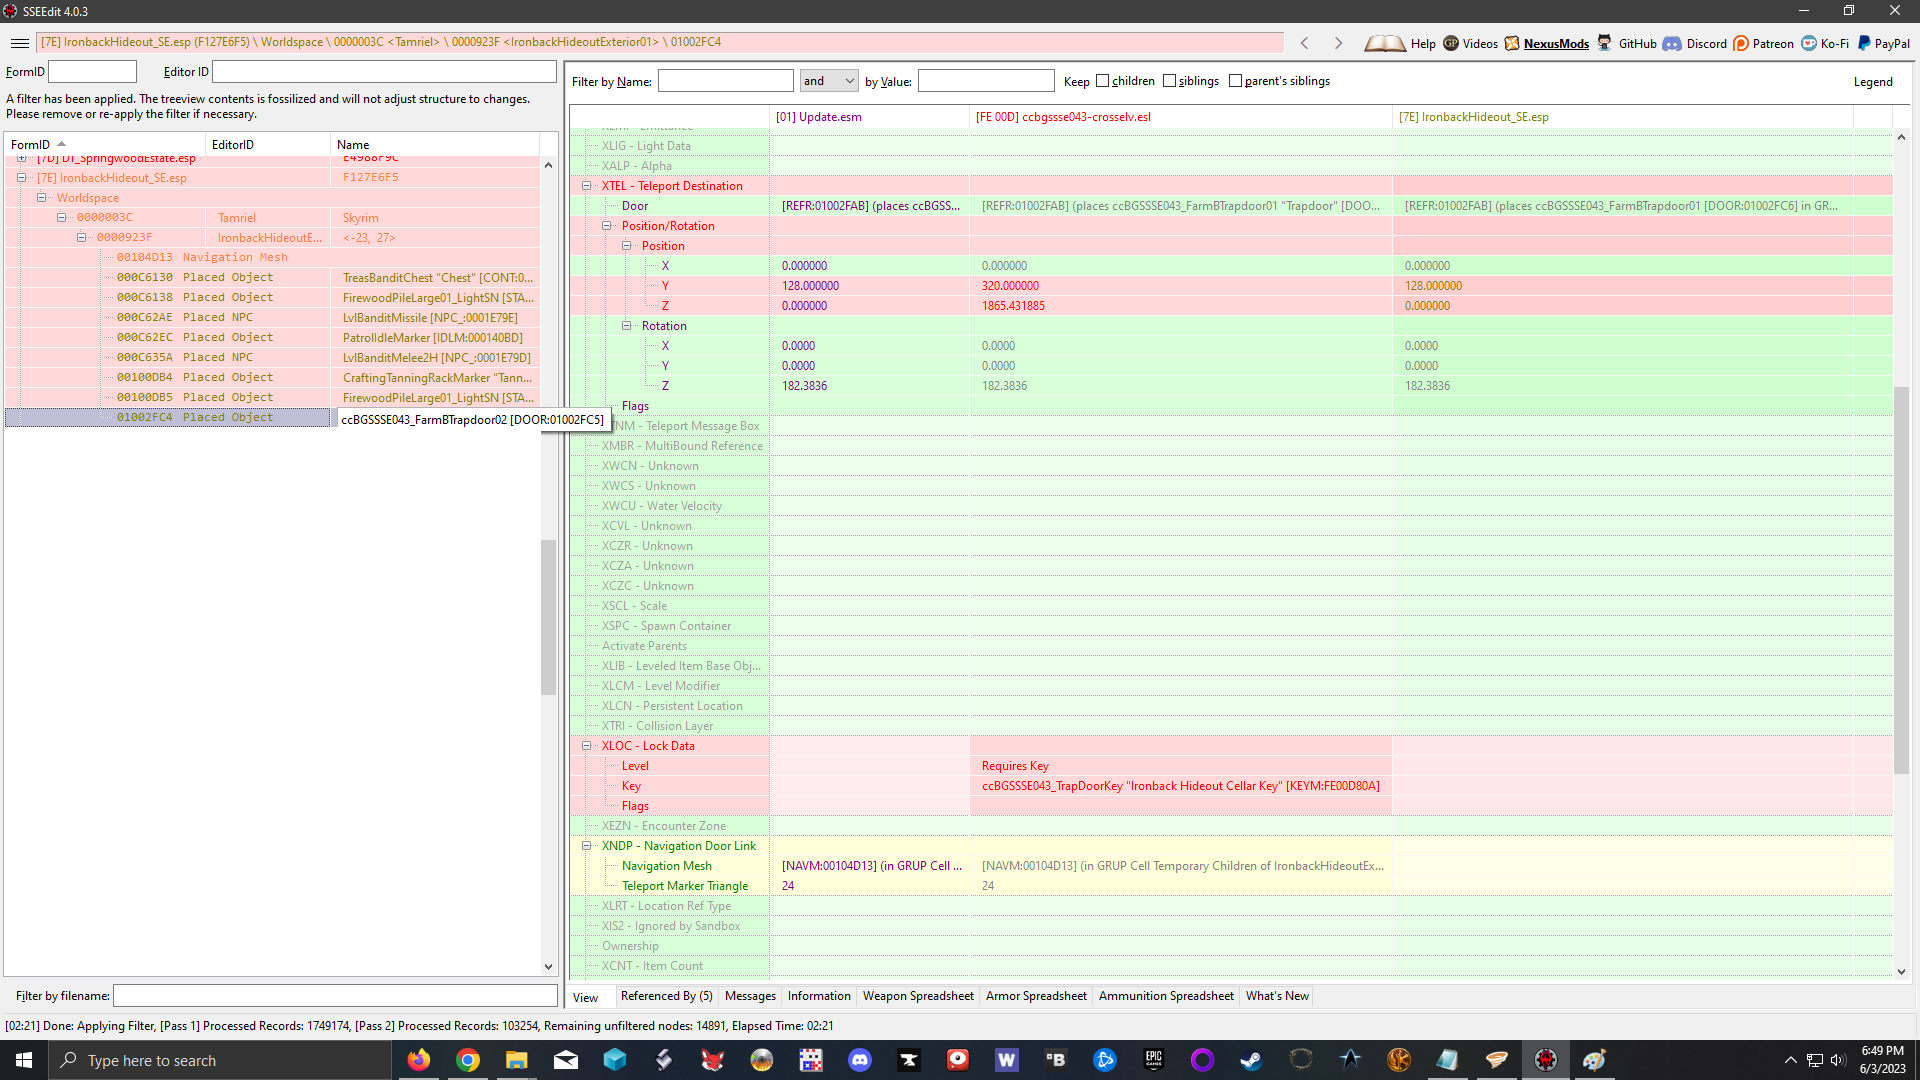The width and height of the screenshot is (1920, 1080).
Task: Open the Help book icon
Action: 1385,43
